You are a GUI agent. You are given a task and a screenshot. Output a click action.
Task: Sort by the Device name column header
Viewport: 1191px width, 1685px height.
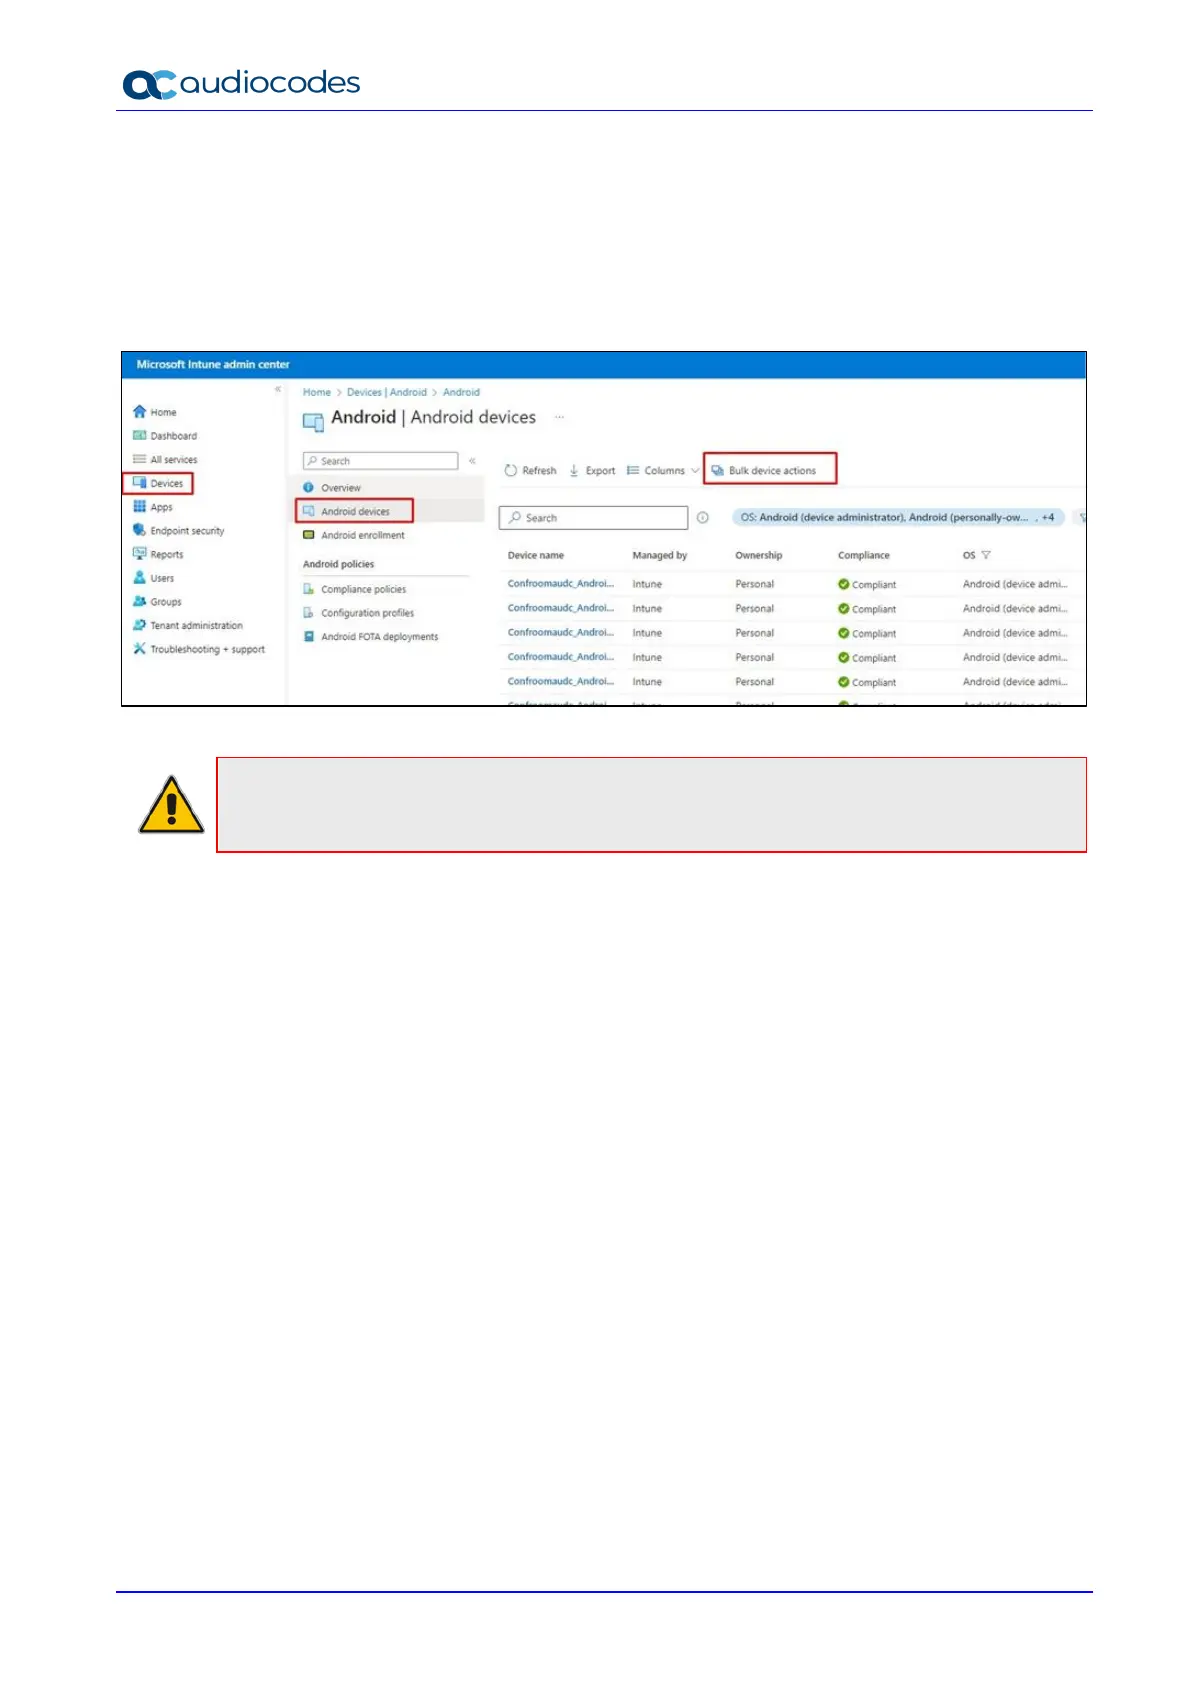click(x=536, y=555)
